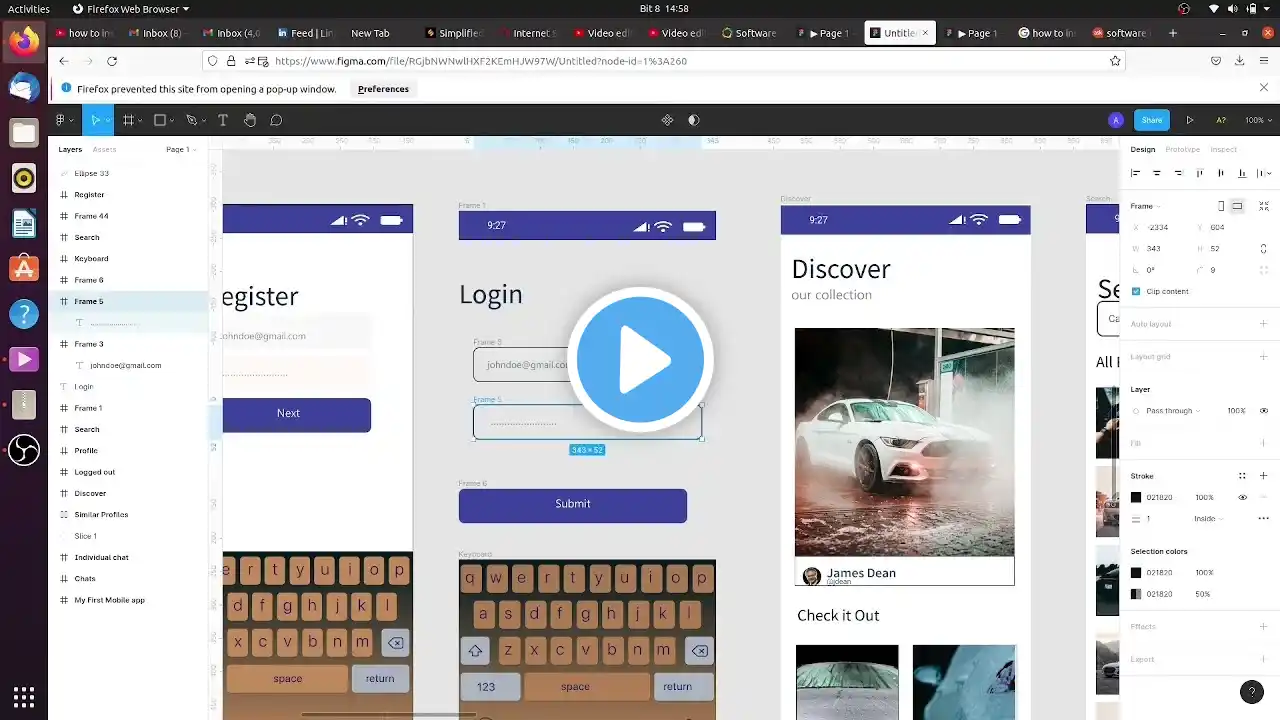
Task: Reload the page in Firefox
Action: tap(112, 61)
